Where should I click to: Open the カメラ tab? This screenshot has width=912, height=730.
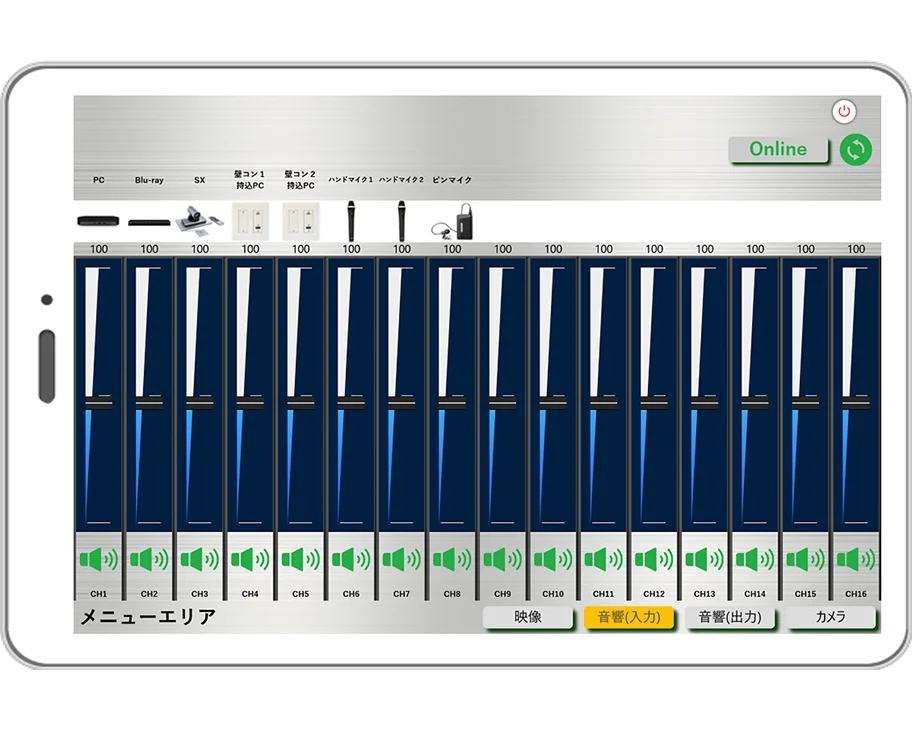830,618
